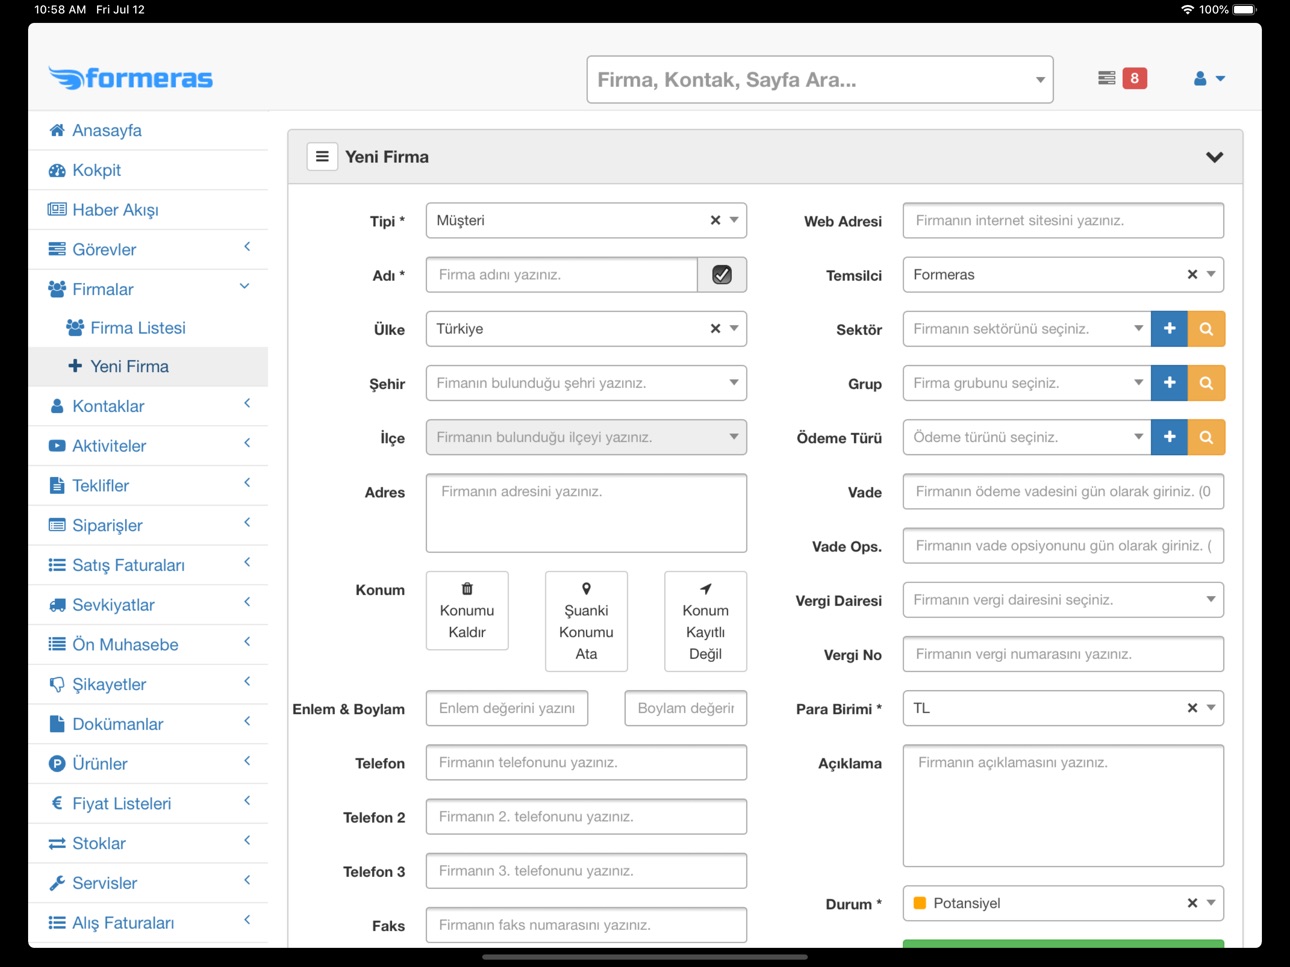
Task: Expand the Ürünler sidebar menu
Action: (x=148, y=764)
